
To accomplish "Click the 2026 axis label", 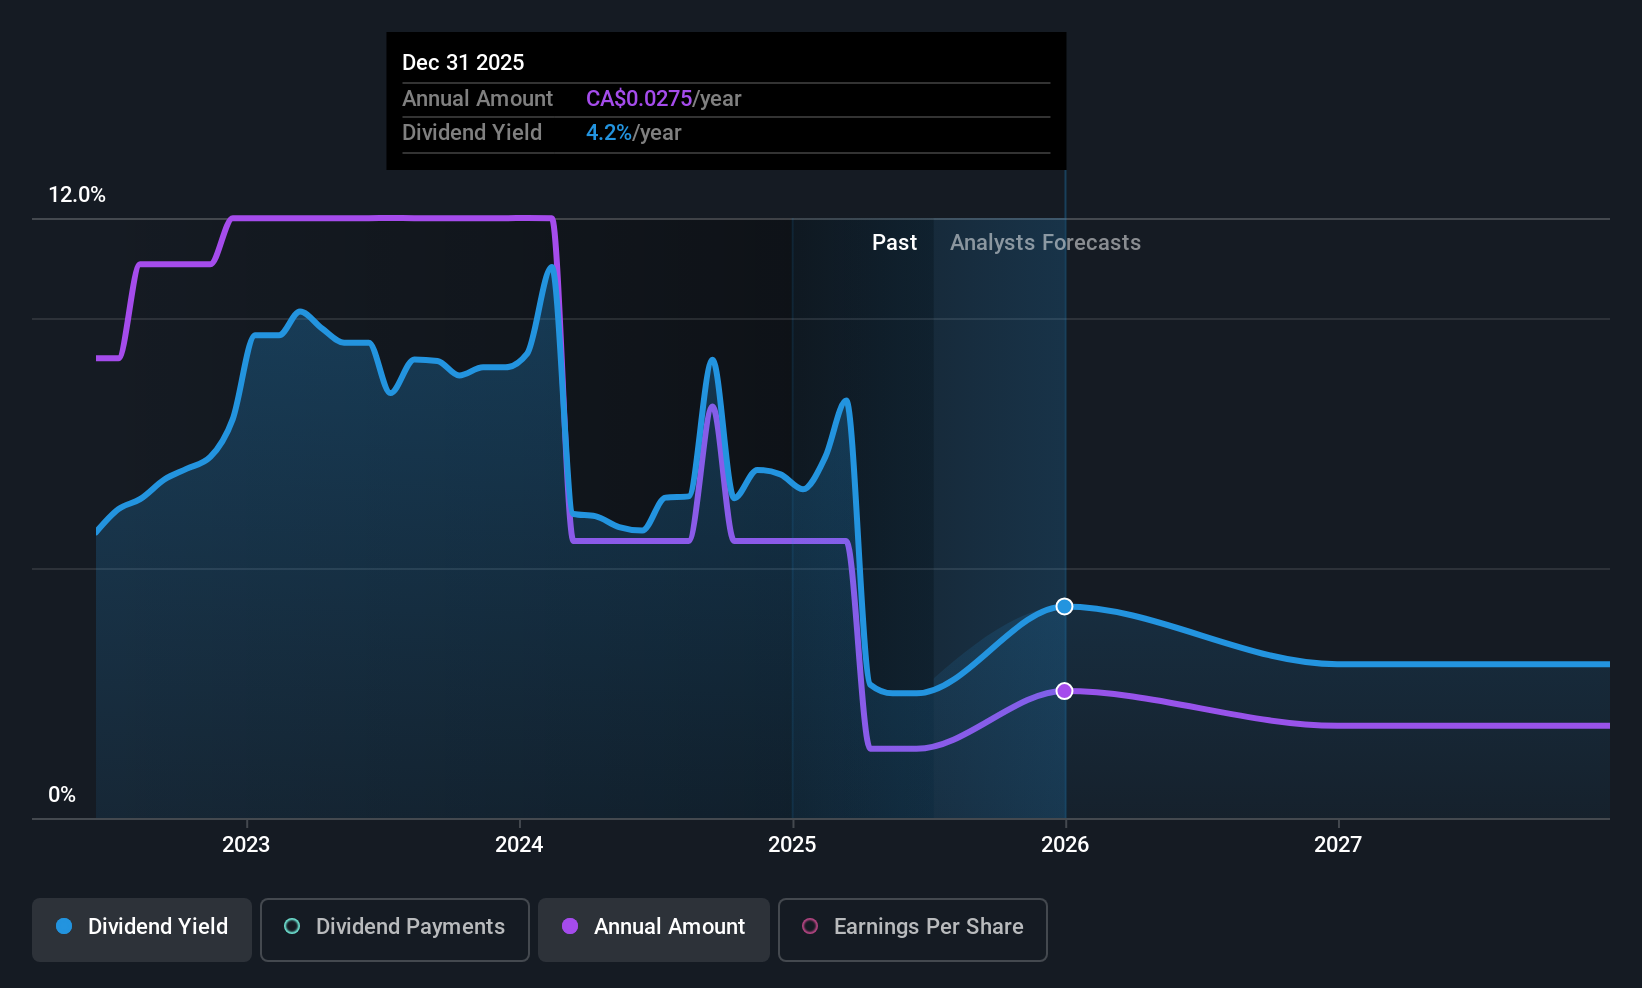I will (1065, 844).
